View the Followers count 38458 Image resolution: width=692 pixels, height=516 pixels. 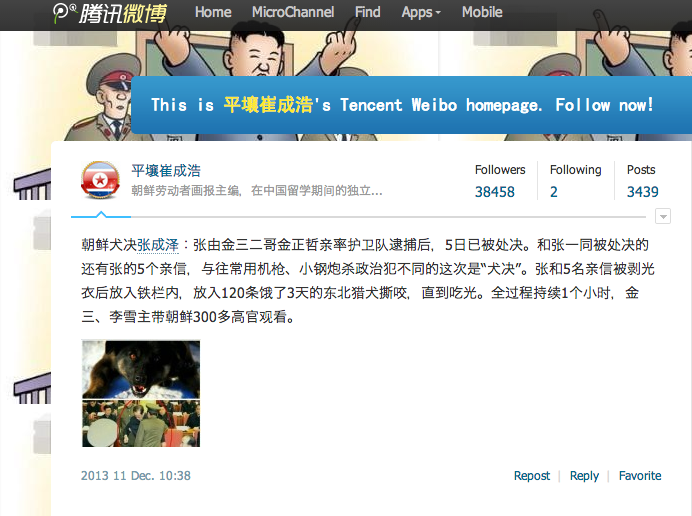pos(495,192)
